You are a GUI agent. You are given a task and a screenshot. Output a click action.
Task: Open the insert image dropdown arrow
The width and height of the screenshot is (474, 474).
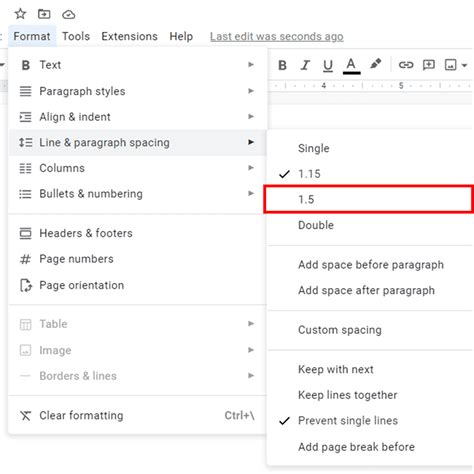click(x=465, y=65)
